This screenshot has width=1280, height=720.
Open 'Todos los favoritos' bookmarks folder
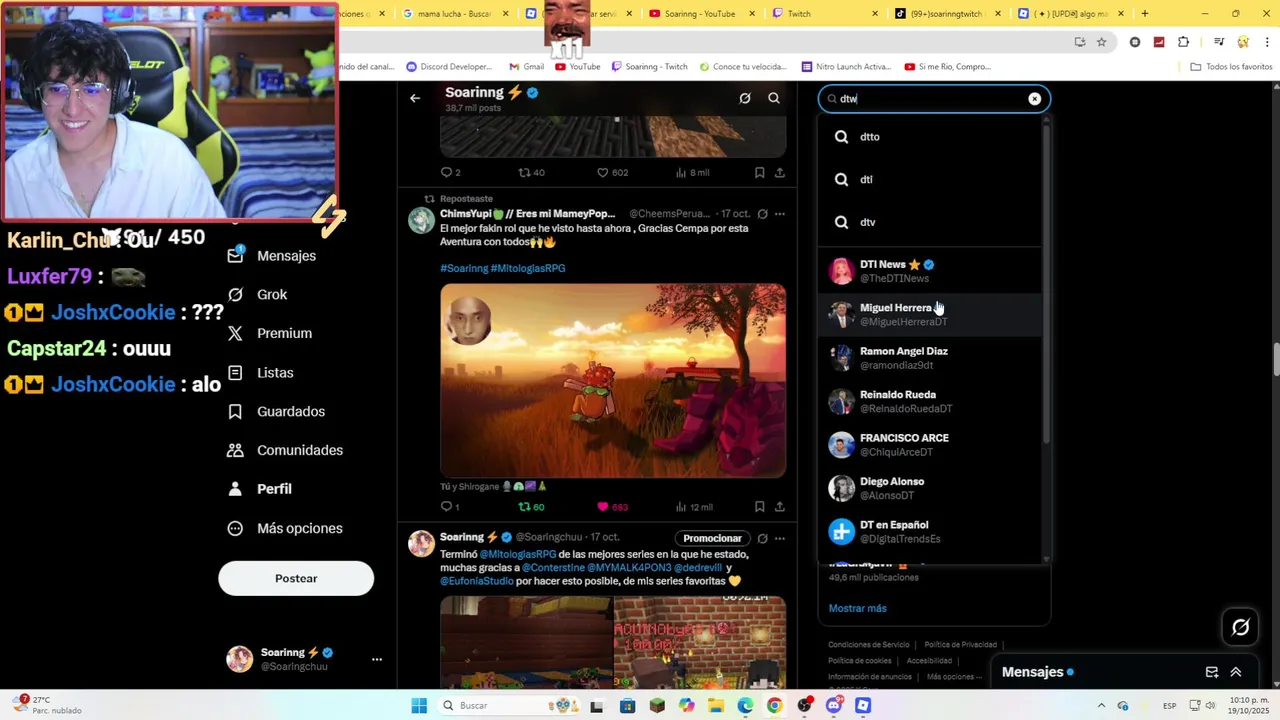coord(1231,67)
